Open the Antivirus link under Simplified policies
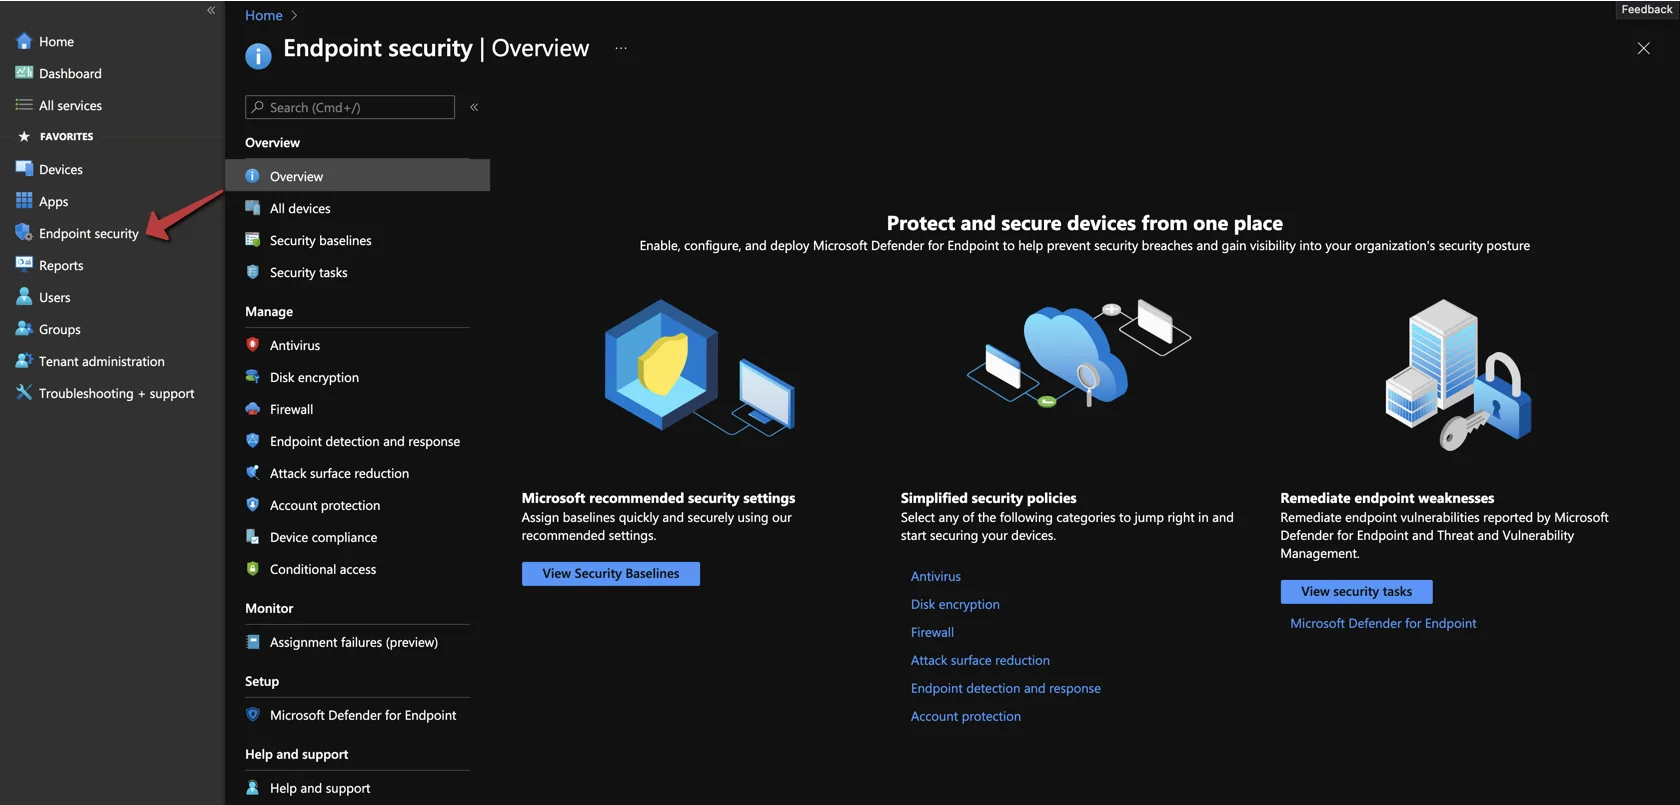The height and width of the screenshot is (805, 1680). (x=935, y=576)
